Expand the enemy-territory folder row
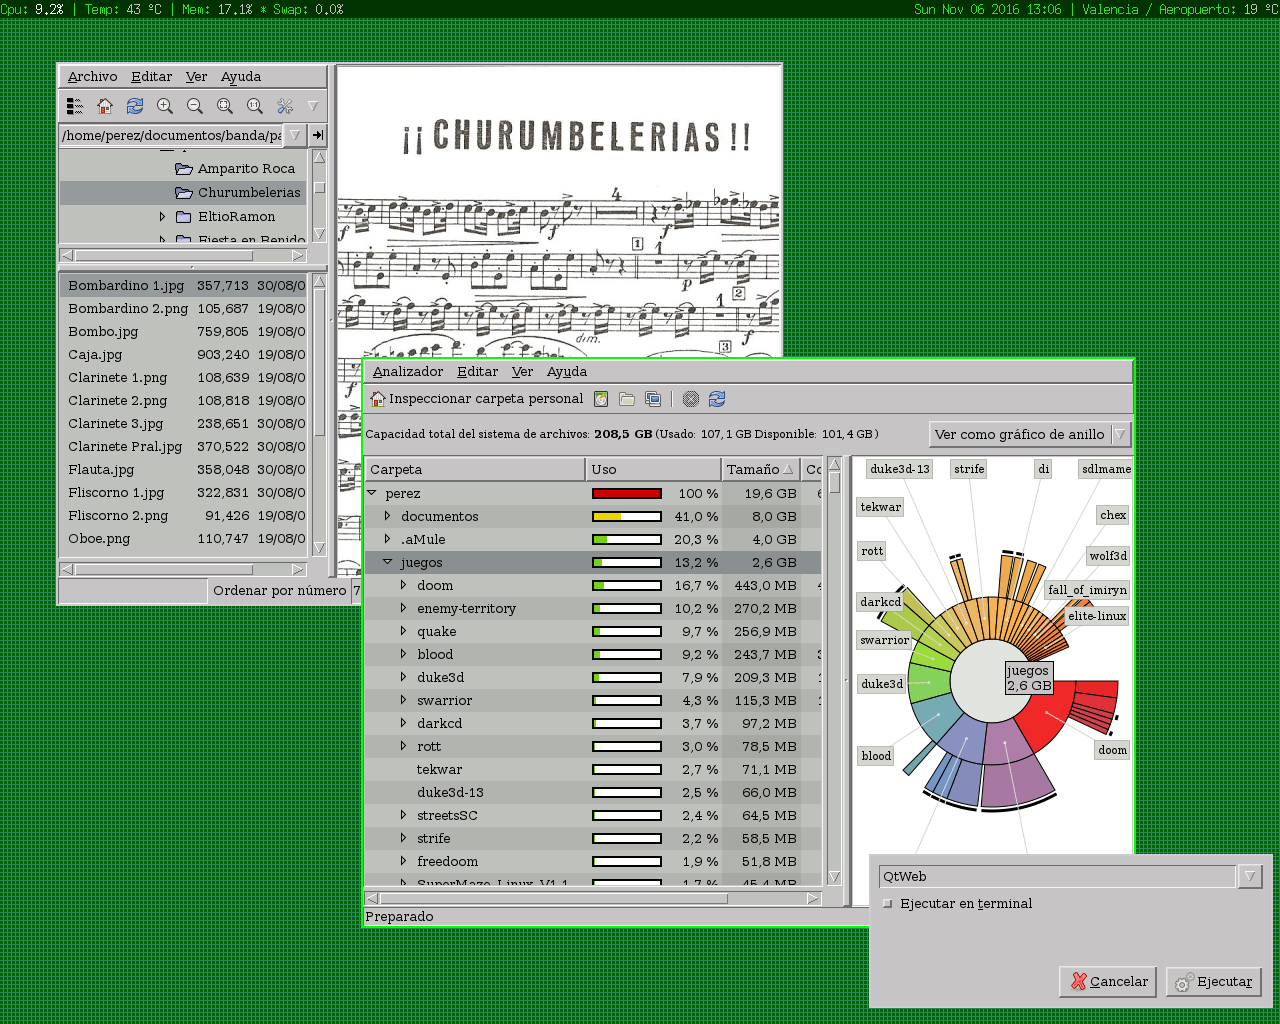1280x1024 pixels. pos(404,608)
